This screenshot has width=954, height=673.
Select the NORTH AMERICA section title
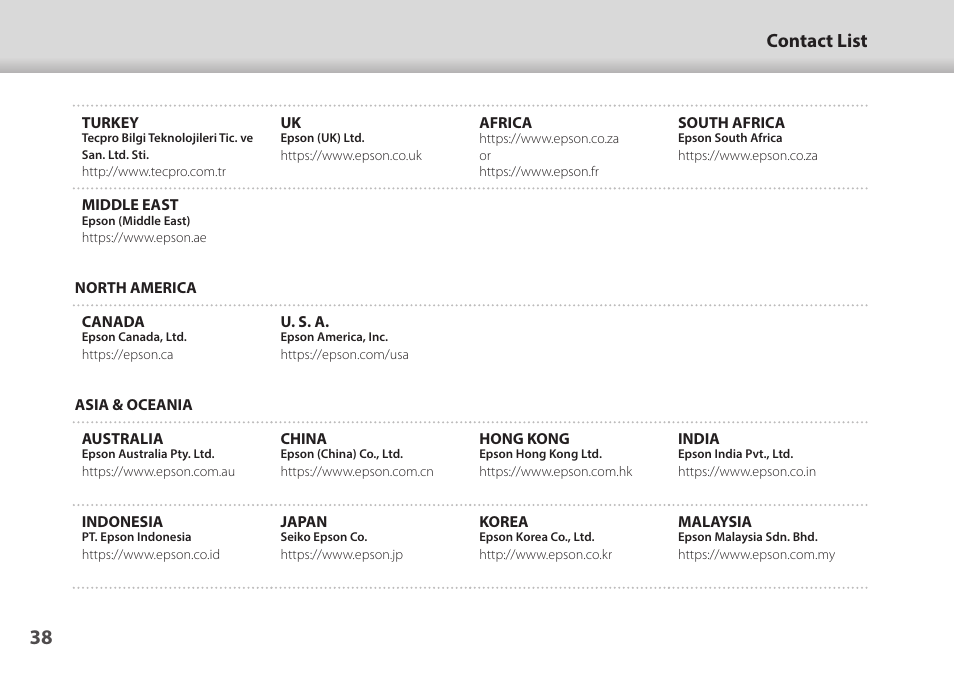136,288
